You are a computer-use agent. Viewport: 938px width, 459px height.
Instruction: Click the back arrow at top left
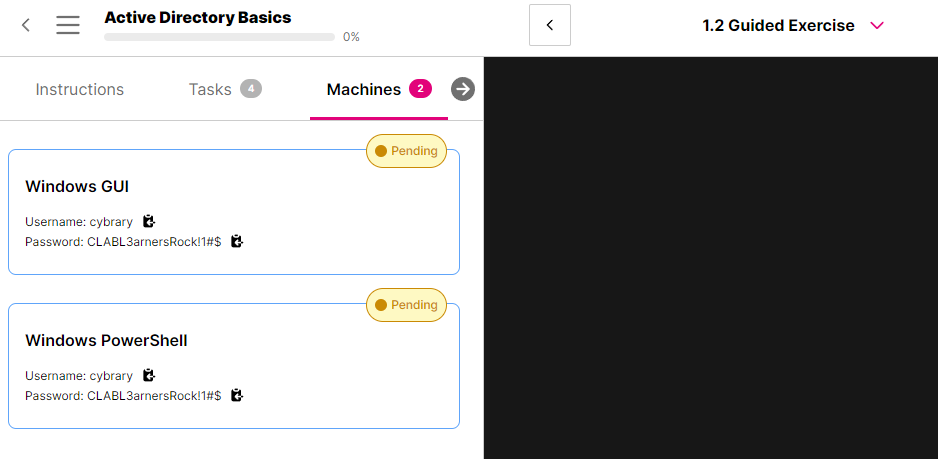[x=26, y=25]
